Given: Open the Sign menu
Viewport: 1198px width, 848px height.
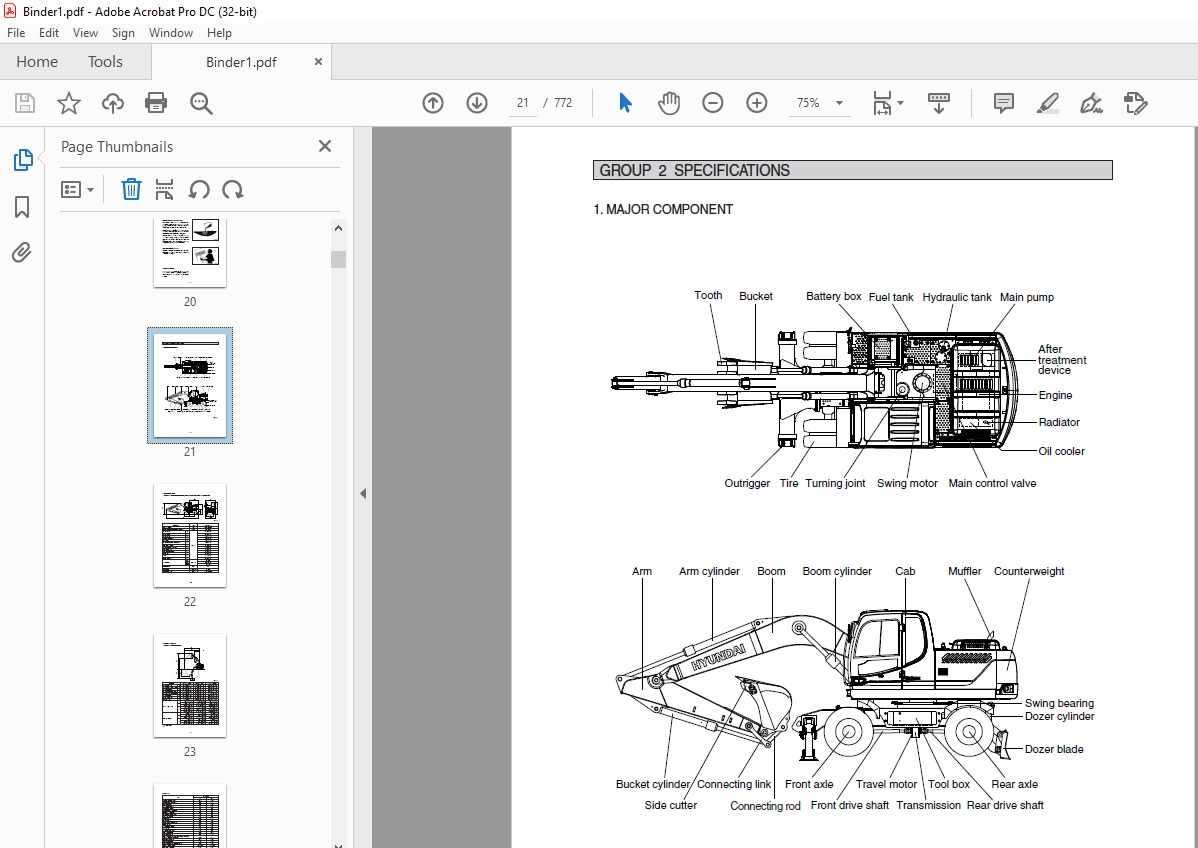Looking at the screenshot, I should coord(123,33).
